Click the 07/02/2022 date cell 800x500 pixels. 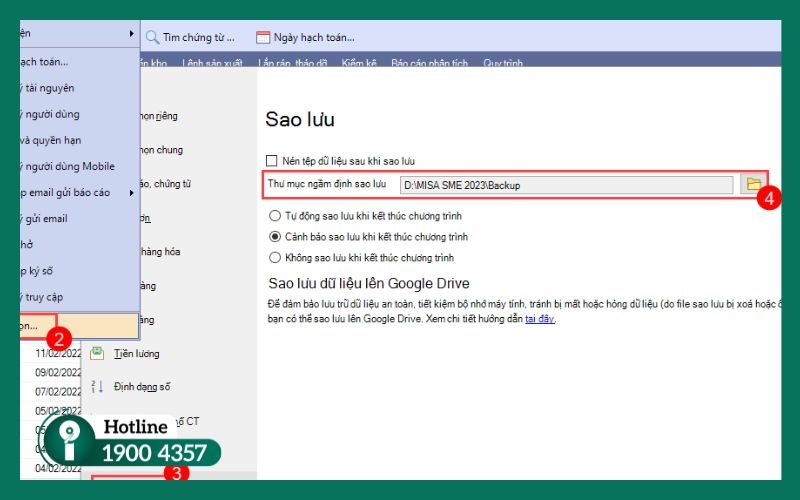(x=58, y=391)
